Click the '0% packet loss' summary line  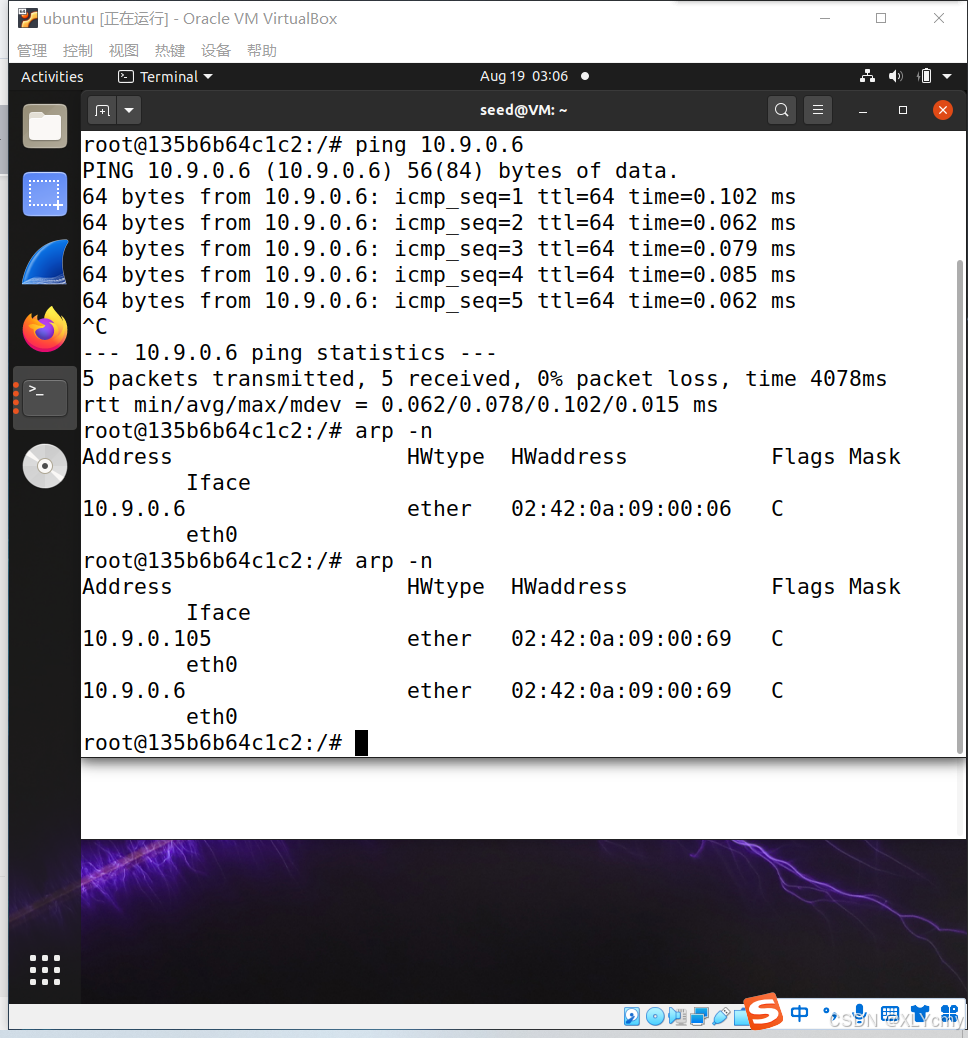[485, 379]
